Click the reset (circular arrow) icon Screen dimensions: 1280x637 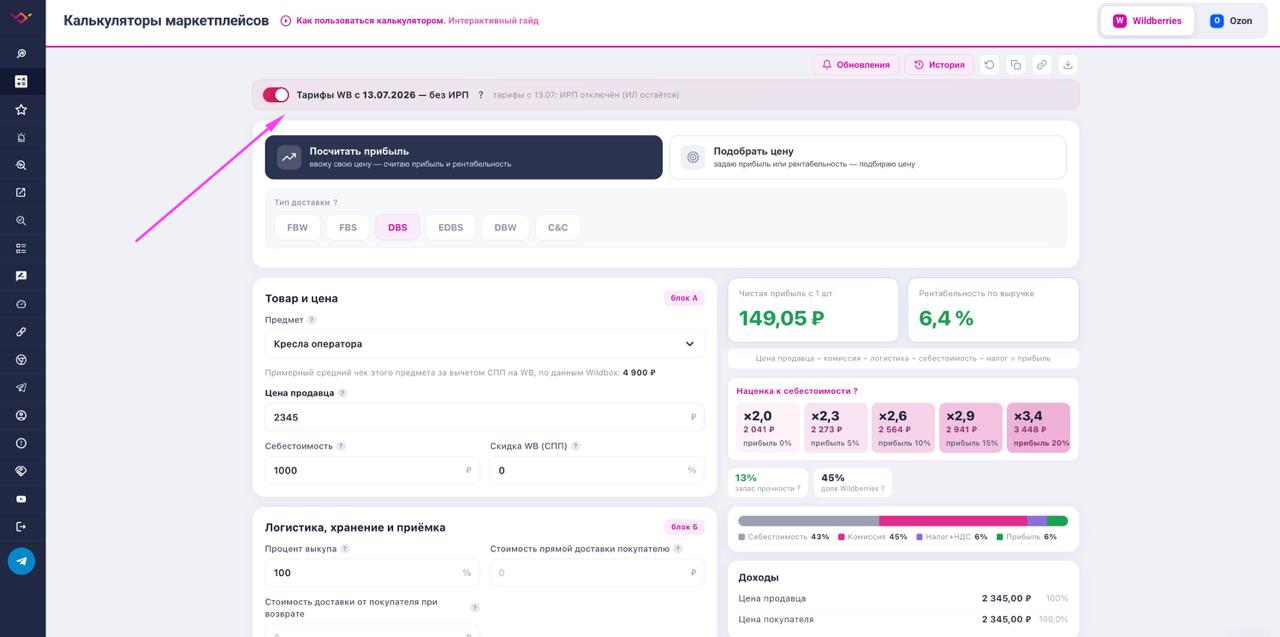coord(989,65)
